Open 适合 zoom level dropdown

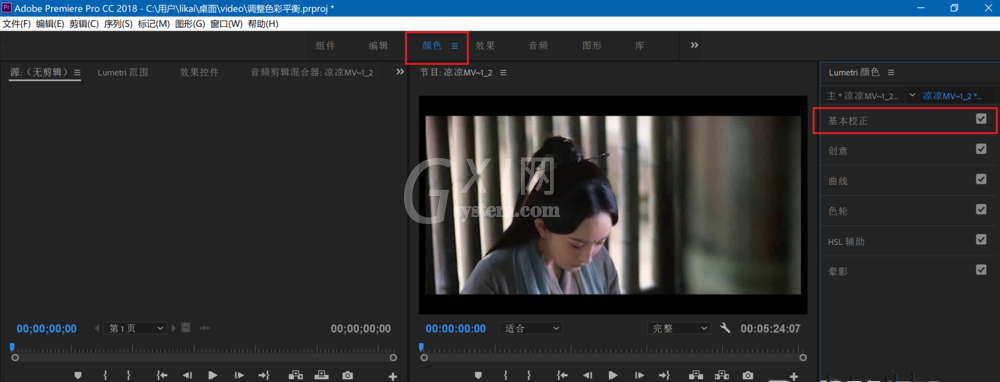tap(532, 328)
